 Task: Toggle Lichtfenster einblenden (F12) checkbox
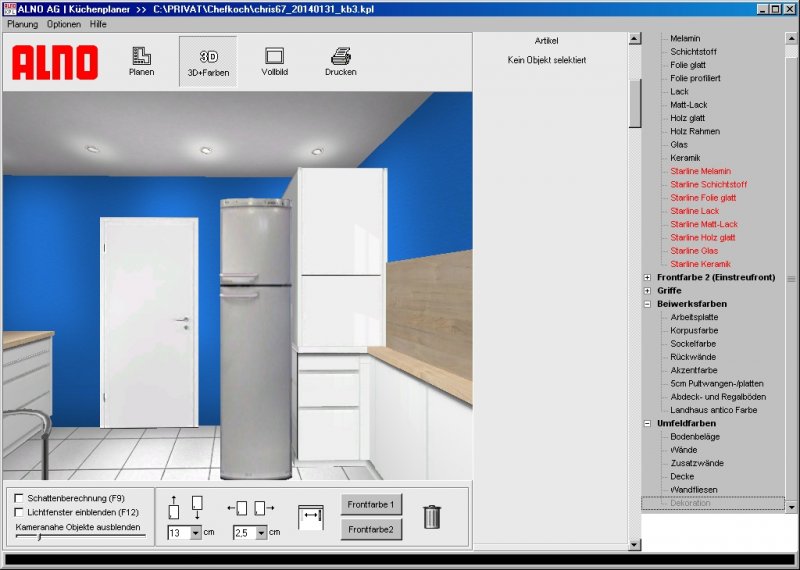[x=19, y=512]
